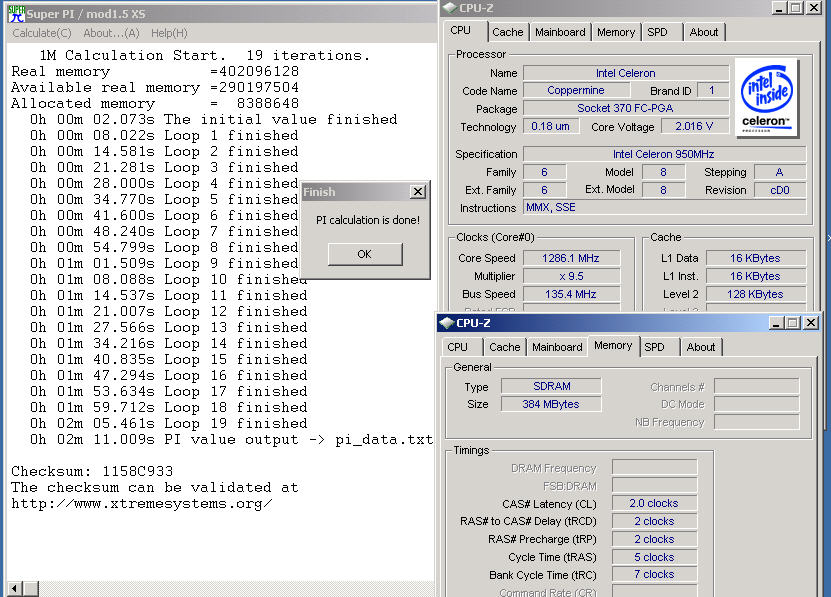The image size is (831, 597).
Task: Click the Core Speed value 1286.1 MHz
Action: (x=571, y=258)
